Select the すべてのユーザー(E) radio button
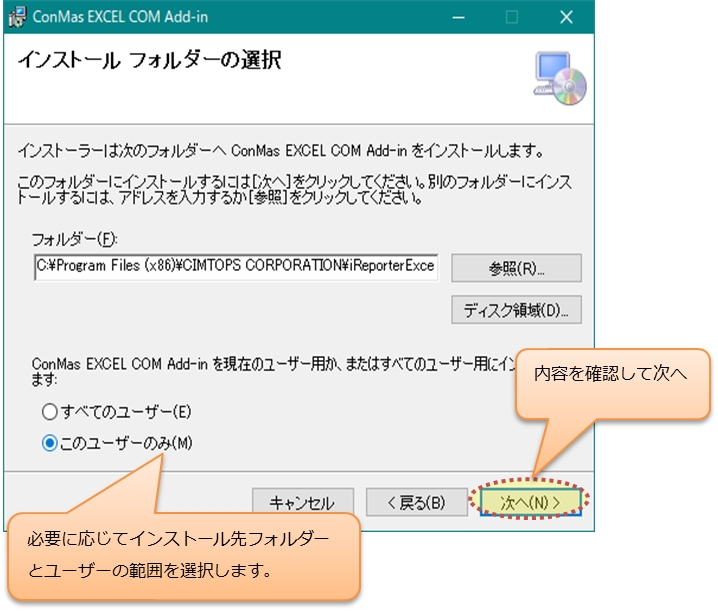The image size is (718, 611). [50, 411]
